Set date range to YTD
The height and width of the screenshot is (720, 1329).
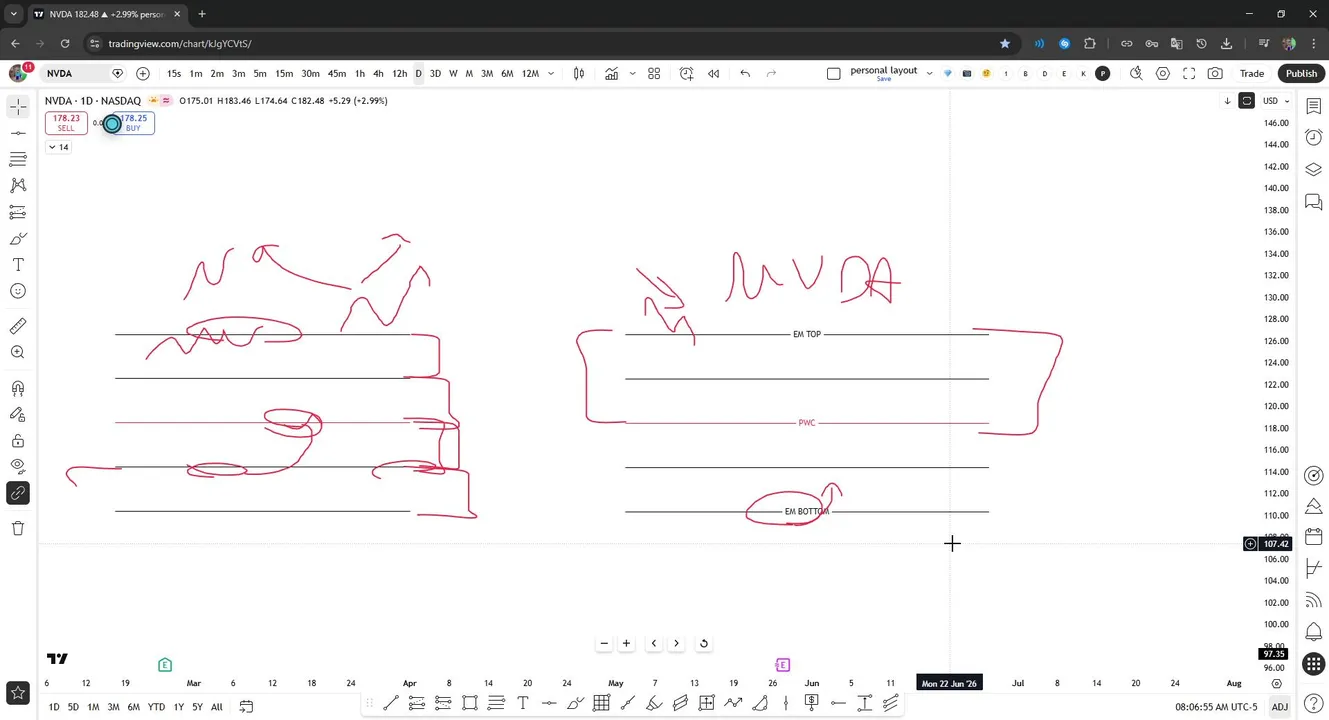pos(156,707)
